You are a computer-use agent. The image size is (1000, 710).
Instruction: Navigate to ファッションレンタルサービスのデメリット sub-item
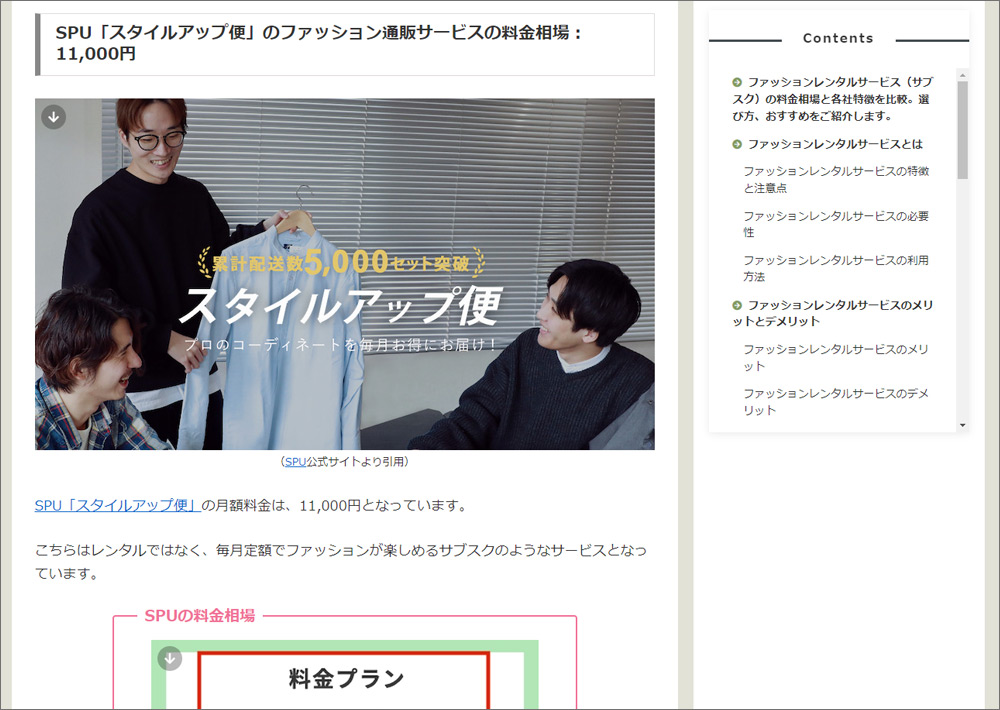(836, 401)
